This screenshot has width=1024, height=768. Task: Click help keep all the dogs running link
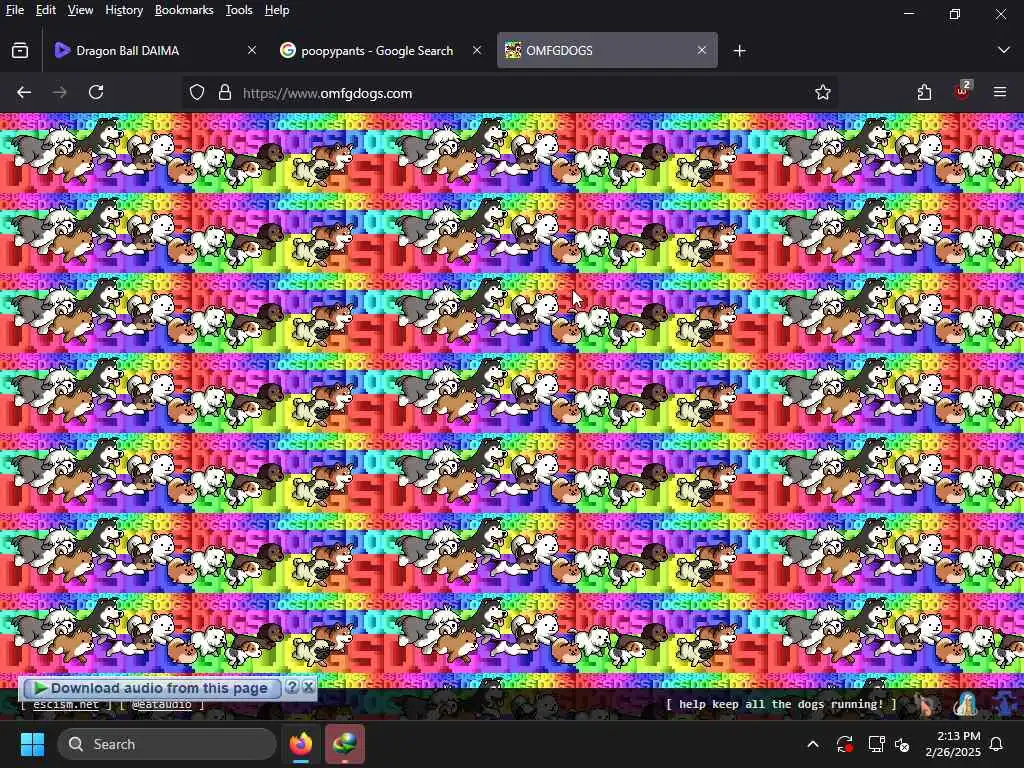tap(781, 704)
